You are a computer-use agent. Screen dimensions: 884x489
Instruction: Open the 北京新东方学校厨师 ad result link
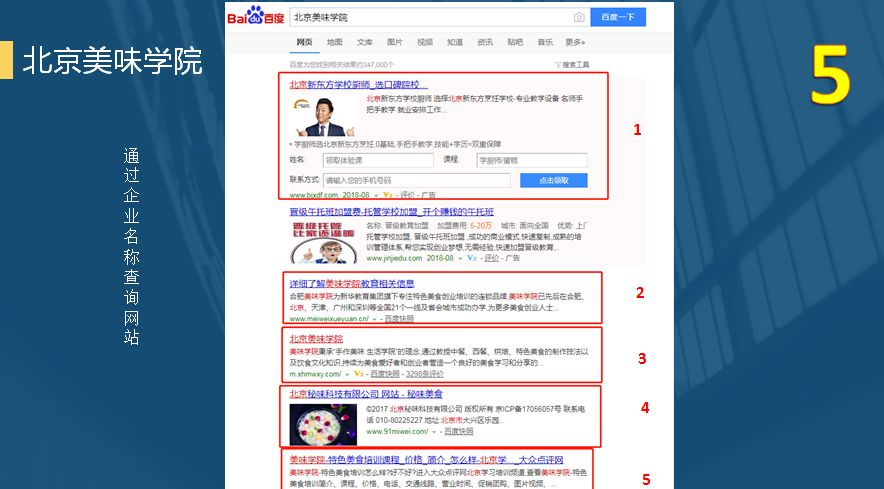(359, 85)
